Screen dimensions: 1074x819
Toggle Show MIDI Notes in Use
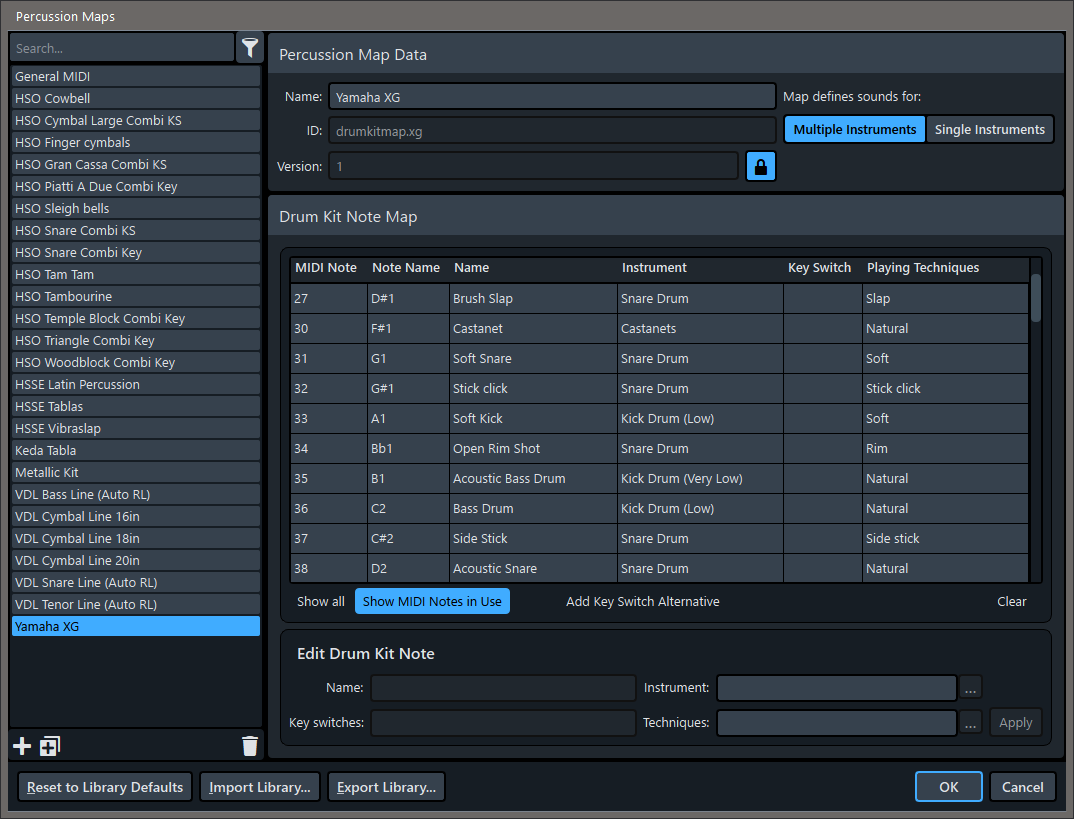click(x=432, y=601)
